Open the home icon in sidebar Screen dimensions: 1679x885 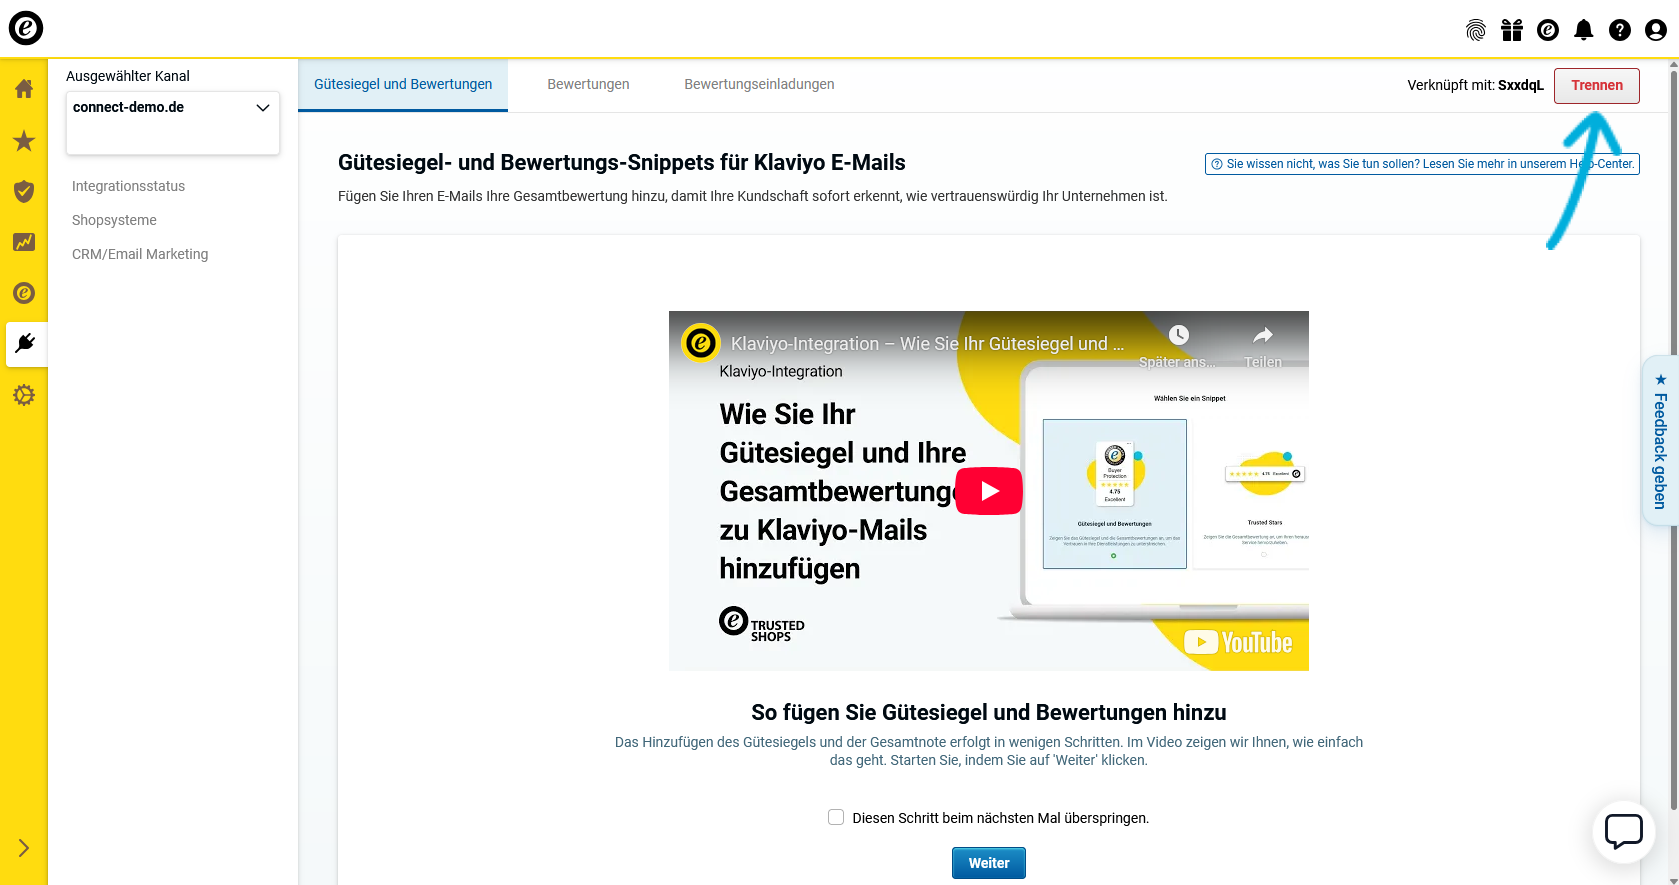[24, 89]
